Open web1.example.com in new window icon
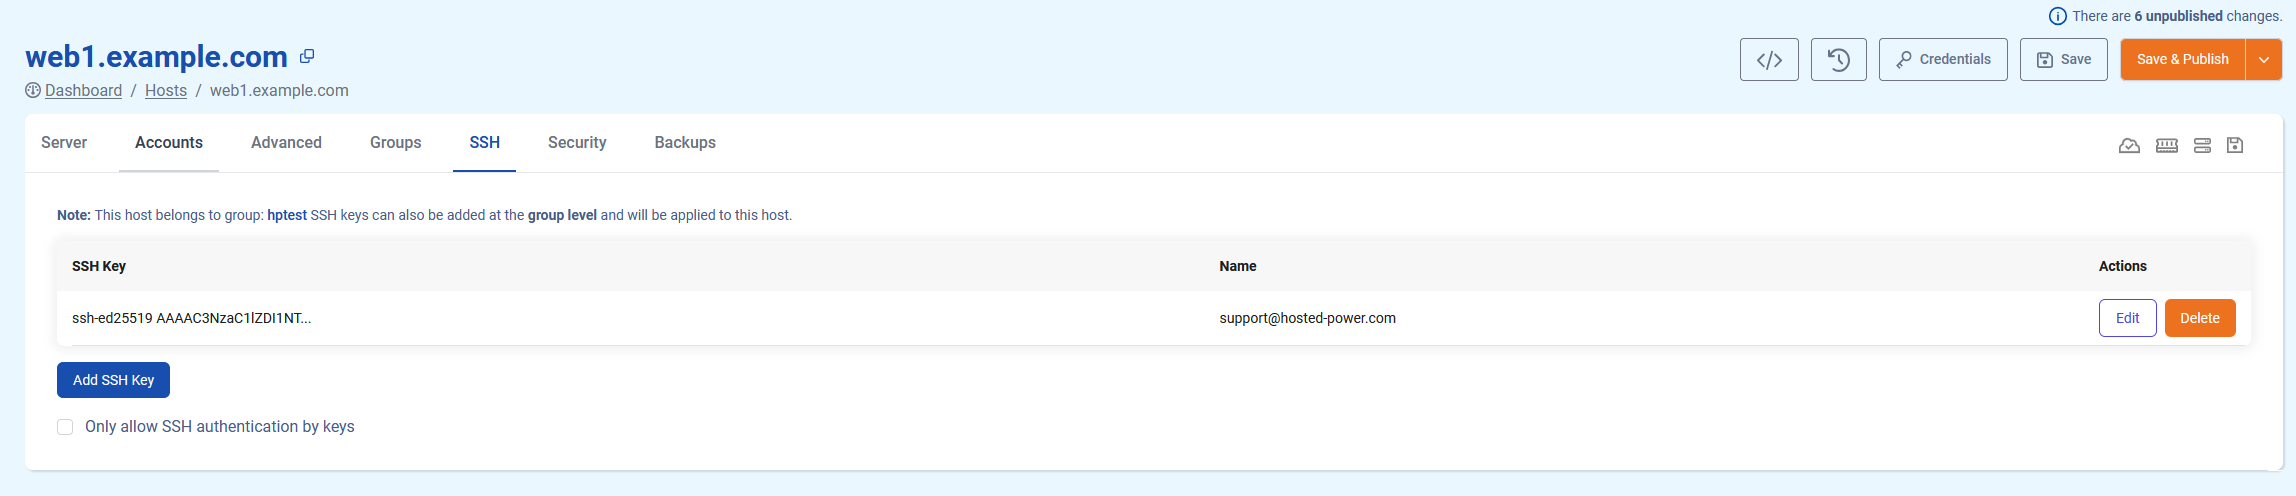The width and height of the screenshot is (2296, 496). click(307, 57)
